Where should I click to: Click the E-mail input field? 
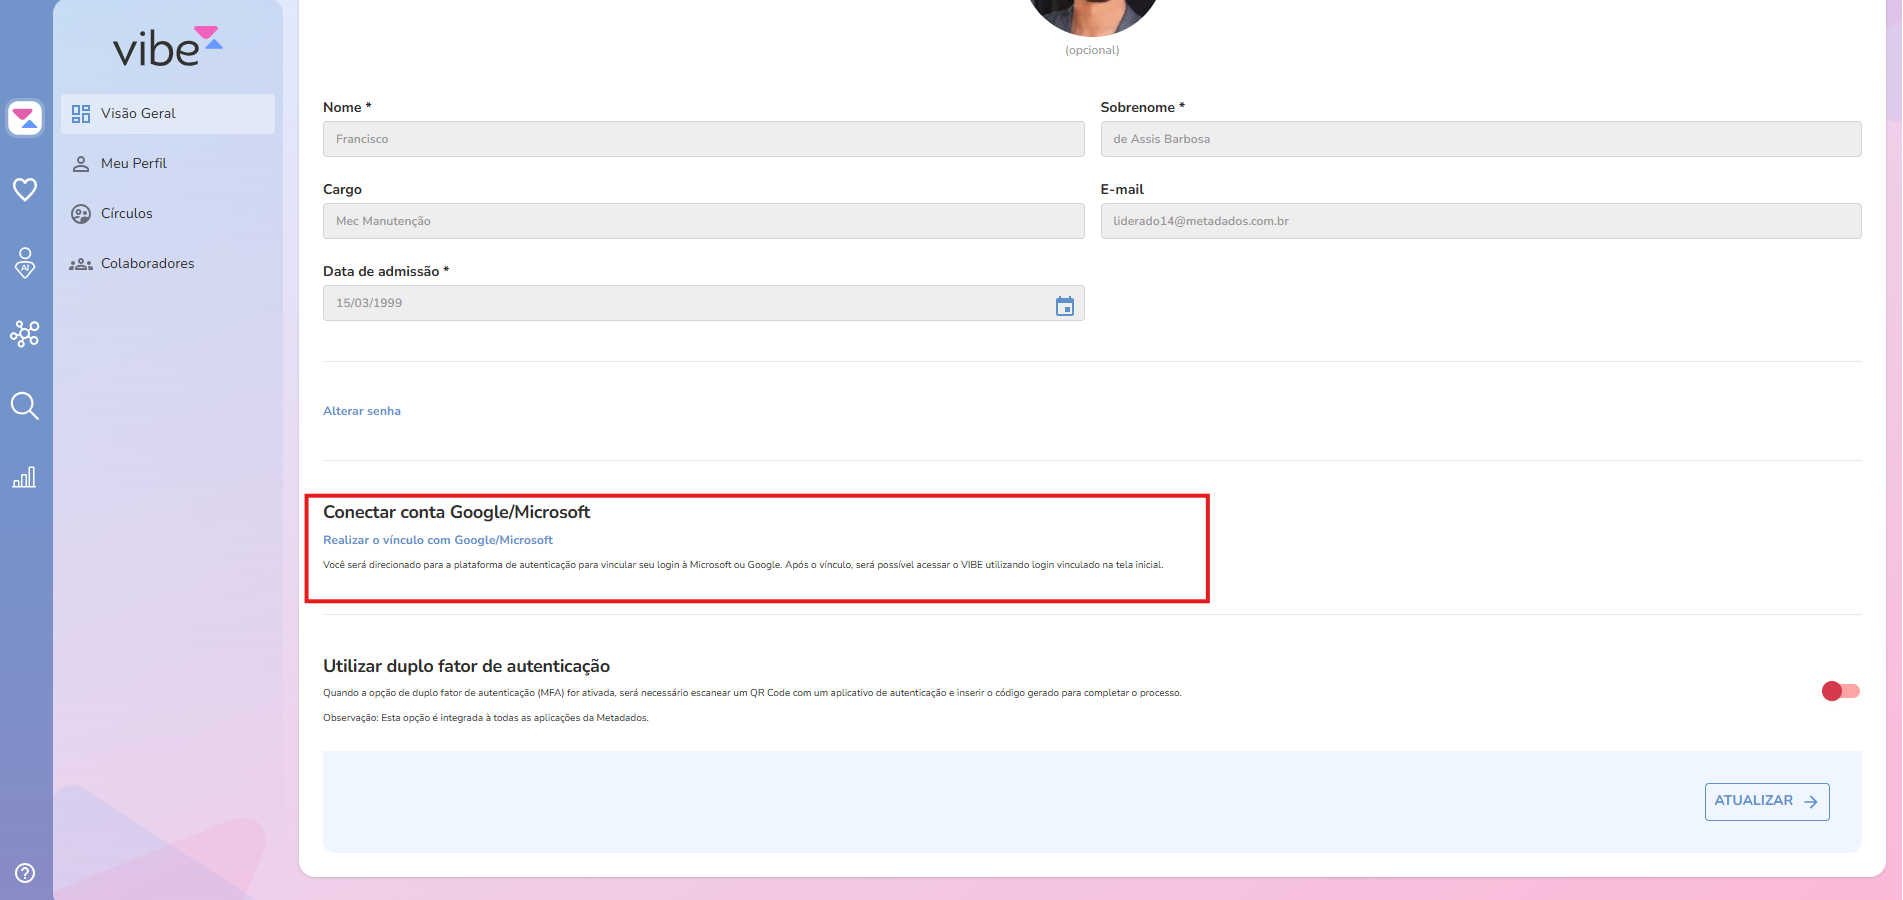pyautogui.click(x=1481, y=221)
